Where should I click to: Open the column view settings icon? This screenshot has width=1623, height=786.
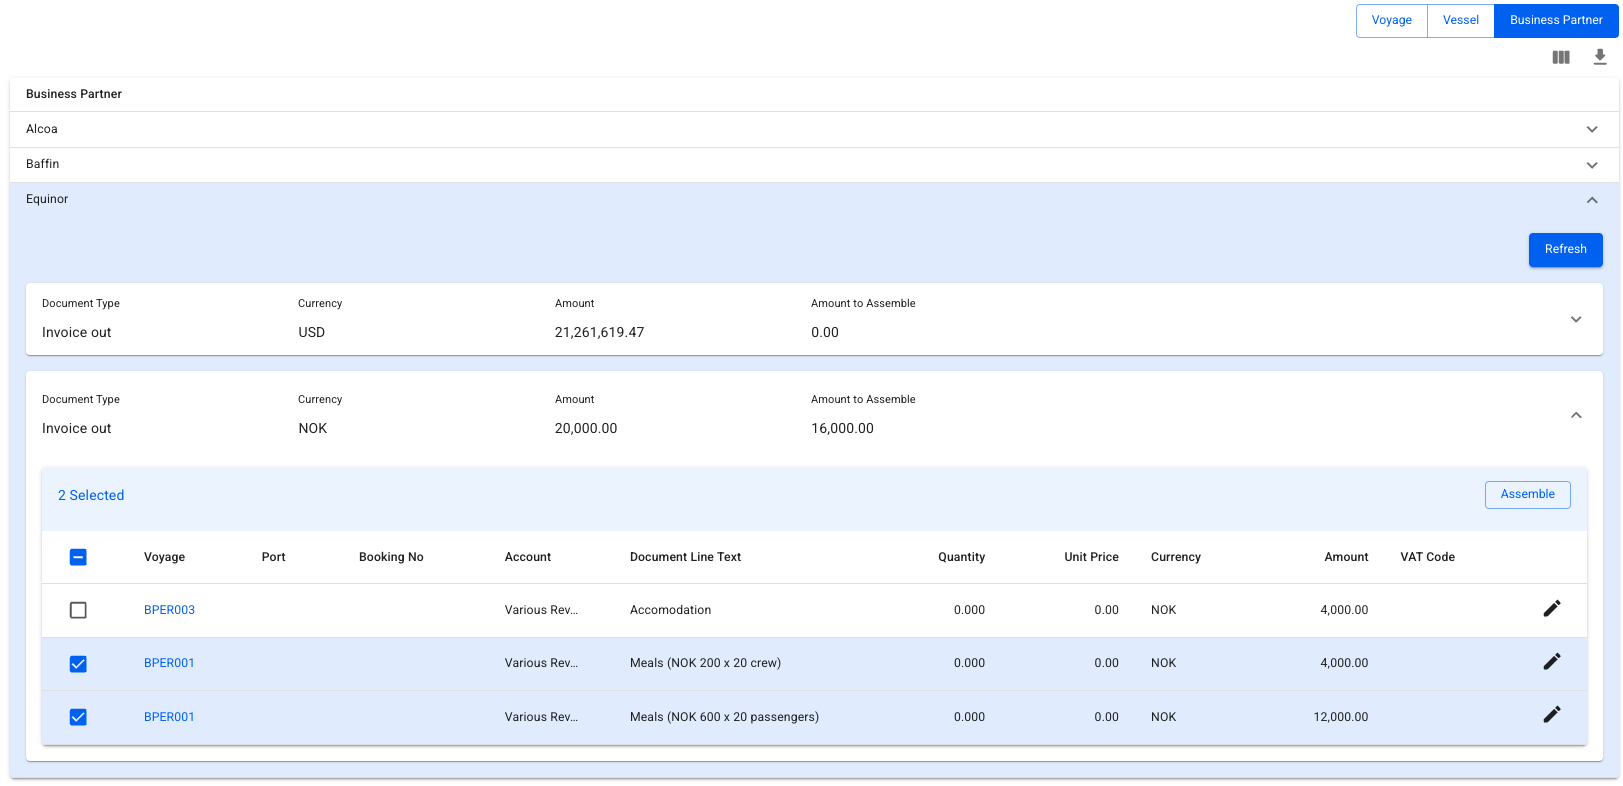(x=1560, y=57)
